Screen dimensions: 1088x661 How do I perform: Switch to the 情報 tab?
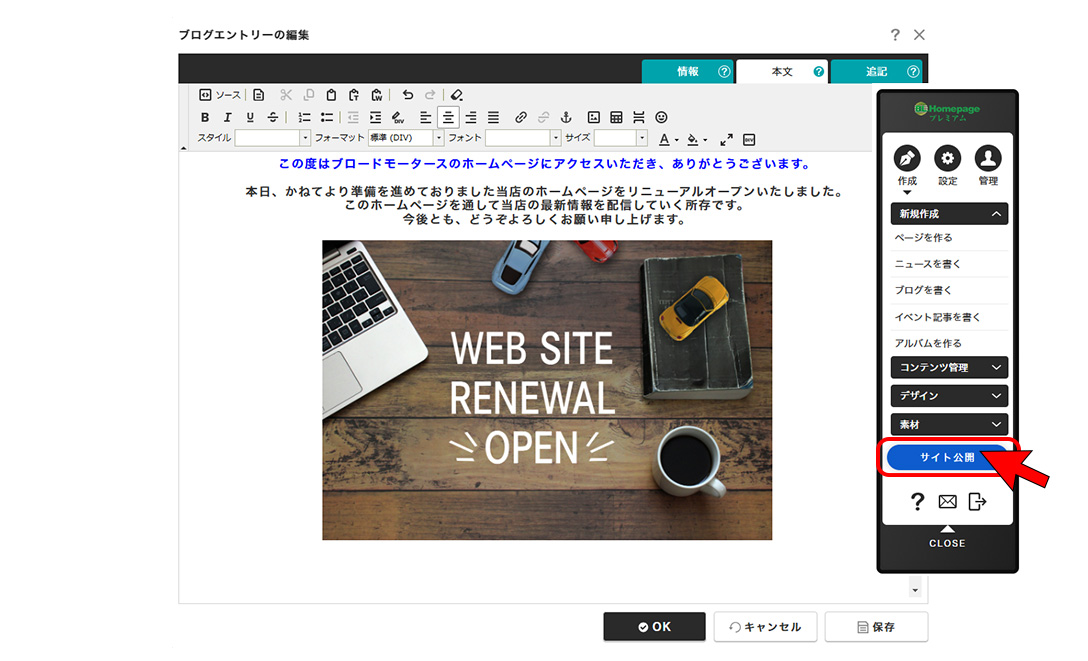(x=688, y=72)
